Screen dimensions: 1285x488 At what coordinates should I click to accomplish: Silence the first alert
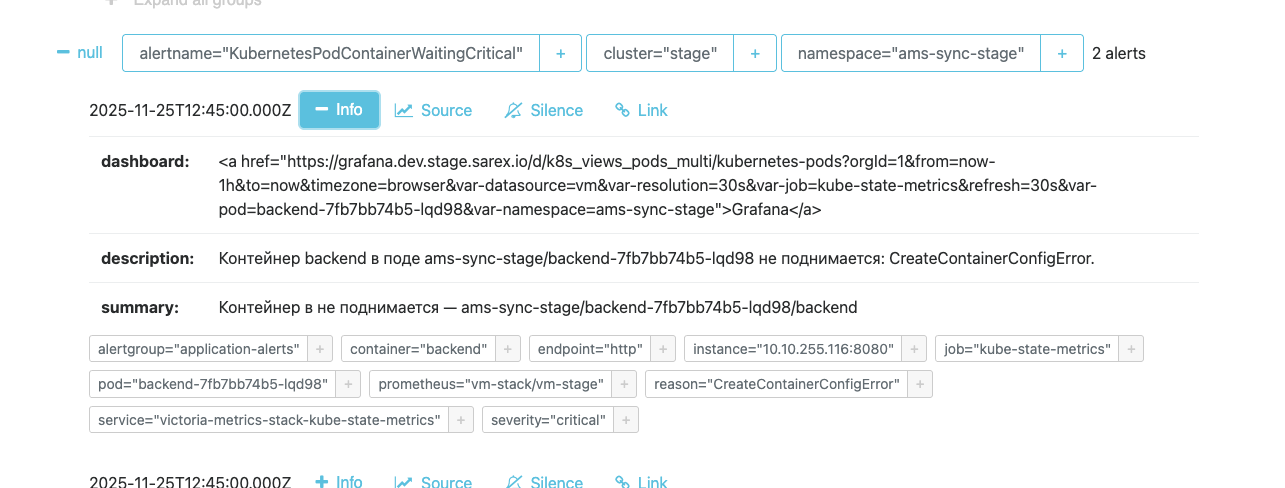tap(544, 110)
